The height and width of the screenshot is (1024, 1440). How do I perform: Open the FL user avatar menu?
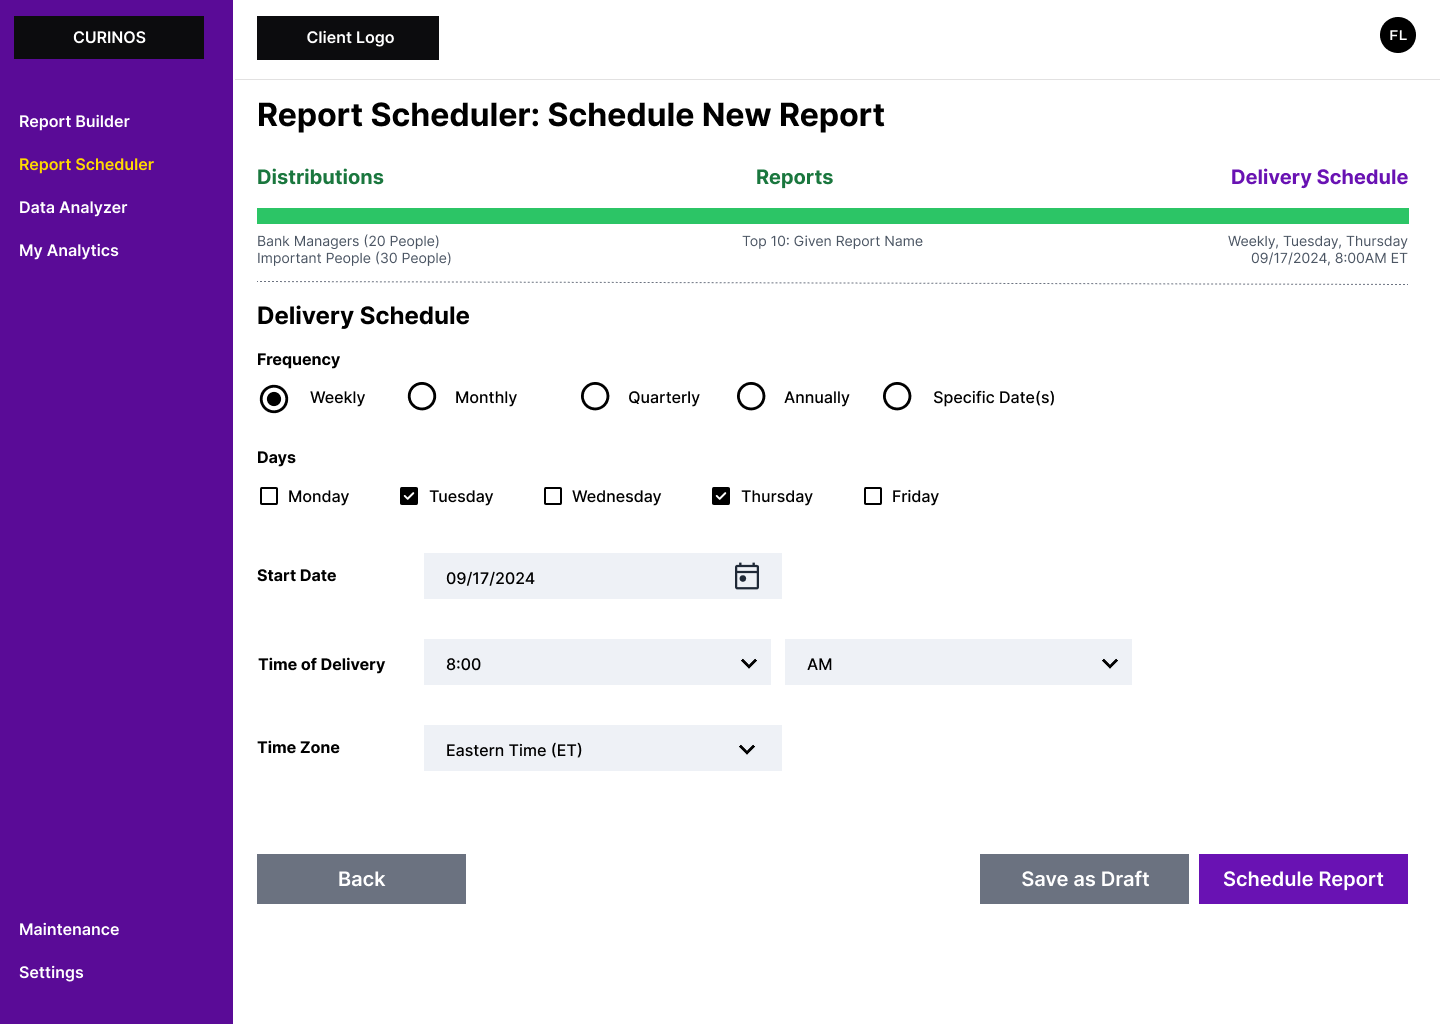[x=1397, y=35]
